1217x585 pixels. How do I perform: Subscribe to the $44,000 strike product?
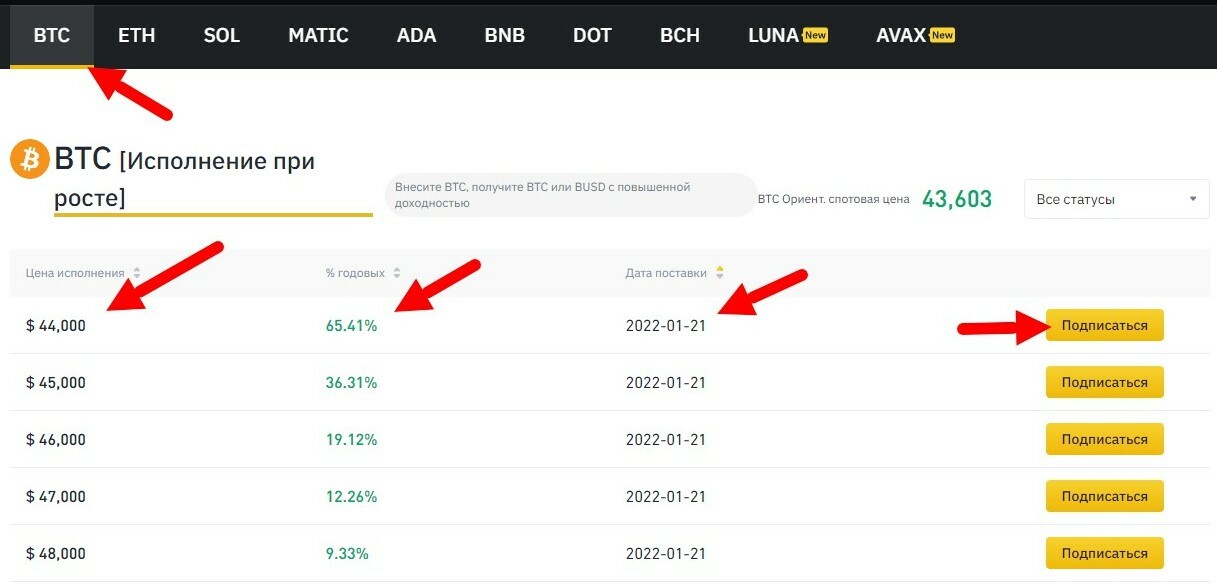click(x=1104, y=325)
